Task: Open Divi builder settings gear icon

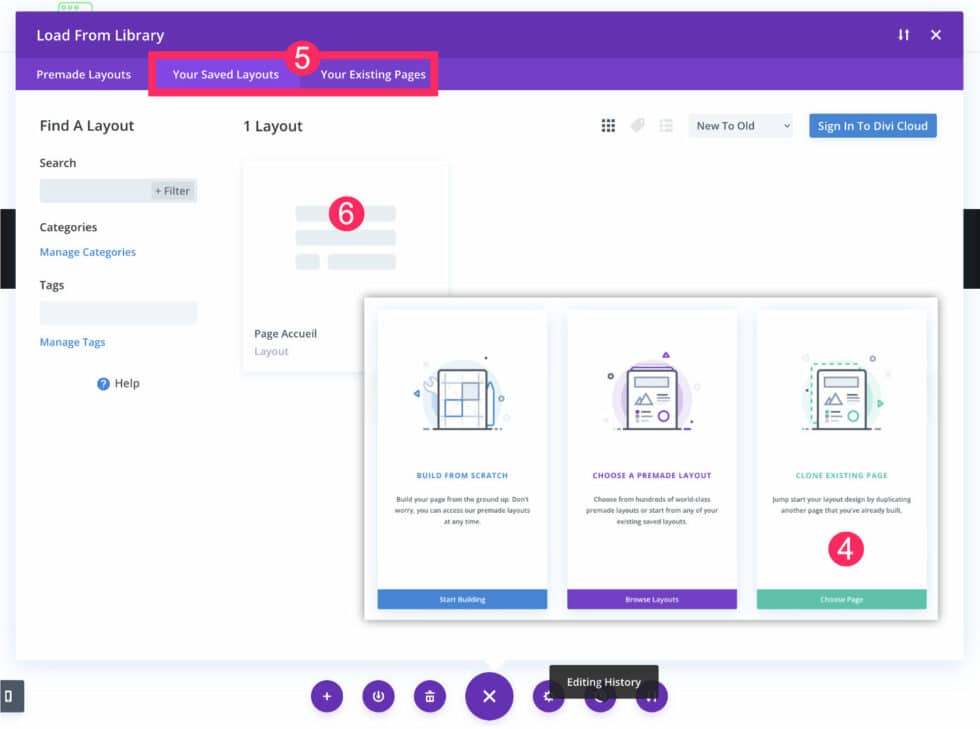Action: (548, 696)
